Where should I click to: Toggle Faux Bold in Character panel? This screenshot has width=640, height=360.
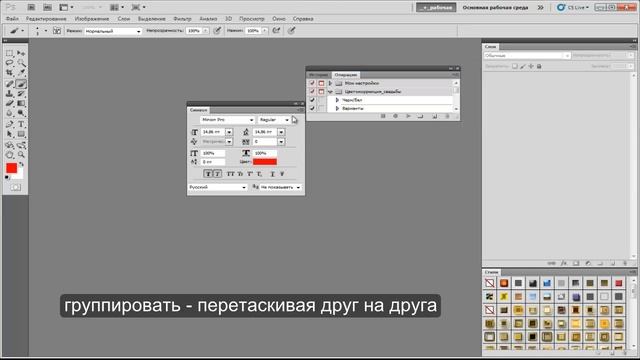tap(208, 174)
